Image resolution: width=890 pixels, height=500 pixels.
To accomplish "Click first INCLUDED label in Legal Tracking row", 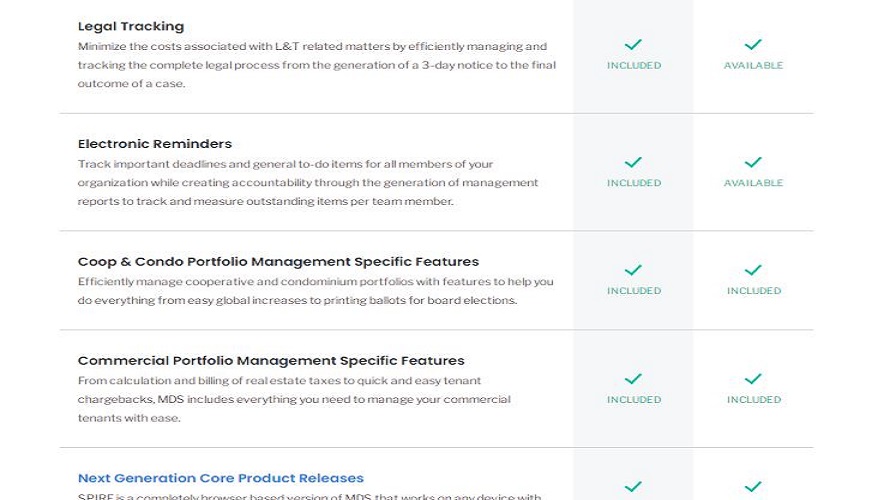I will click(x=634, y=65).
